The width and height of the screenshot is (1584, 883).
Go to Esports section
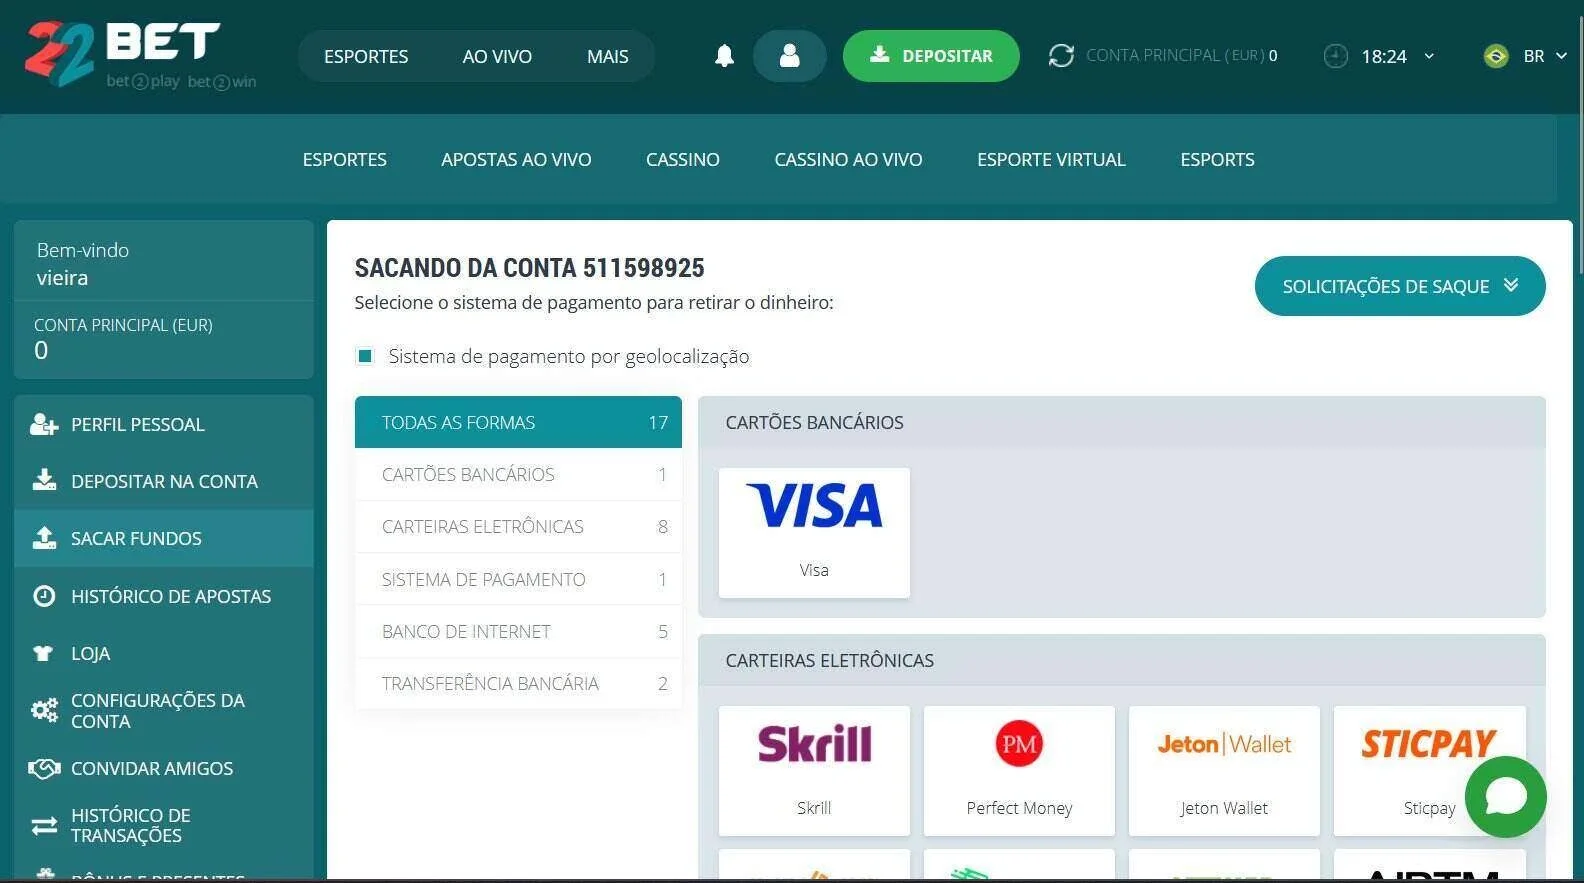pyautogui.click(x=1217, y=159)
